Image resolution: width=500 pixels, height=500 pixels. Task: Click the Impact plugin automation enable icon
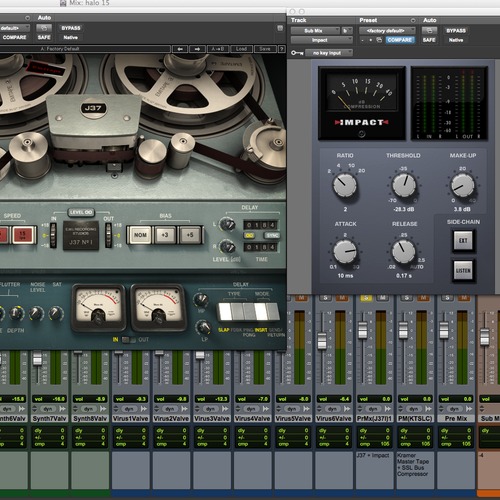point(429,31)
